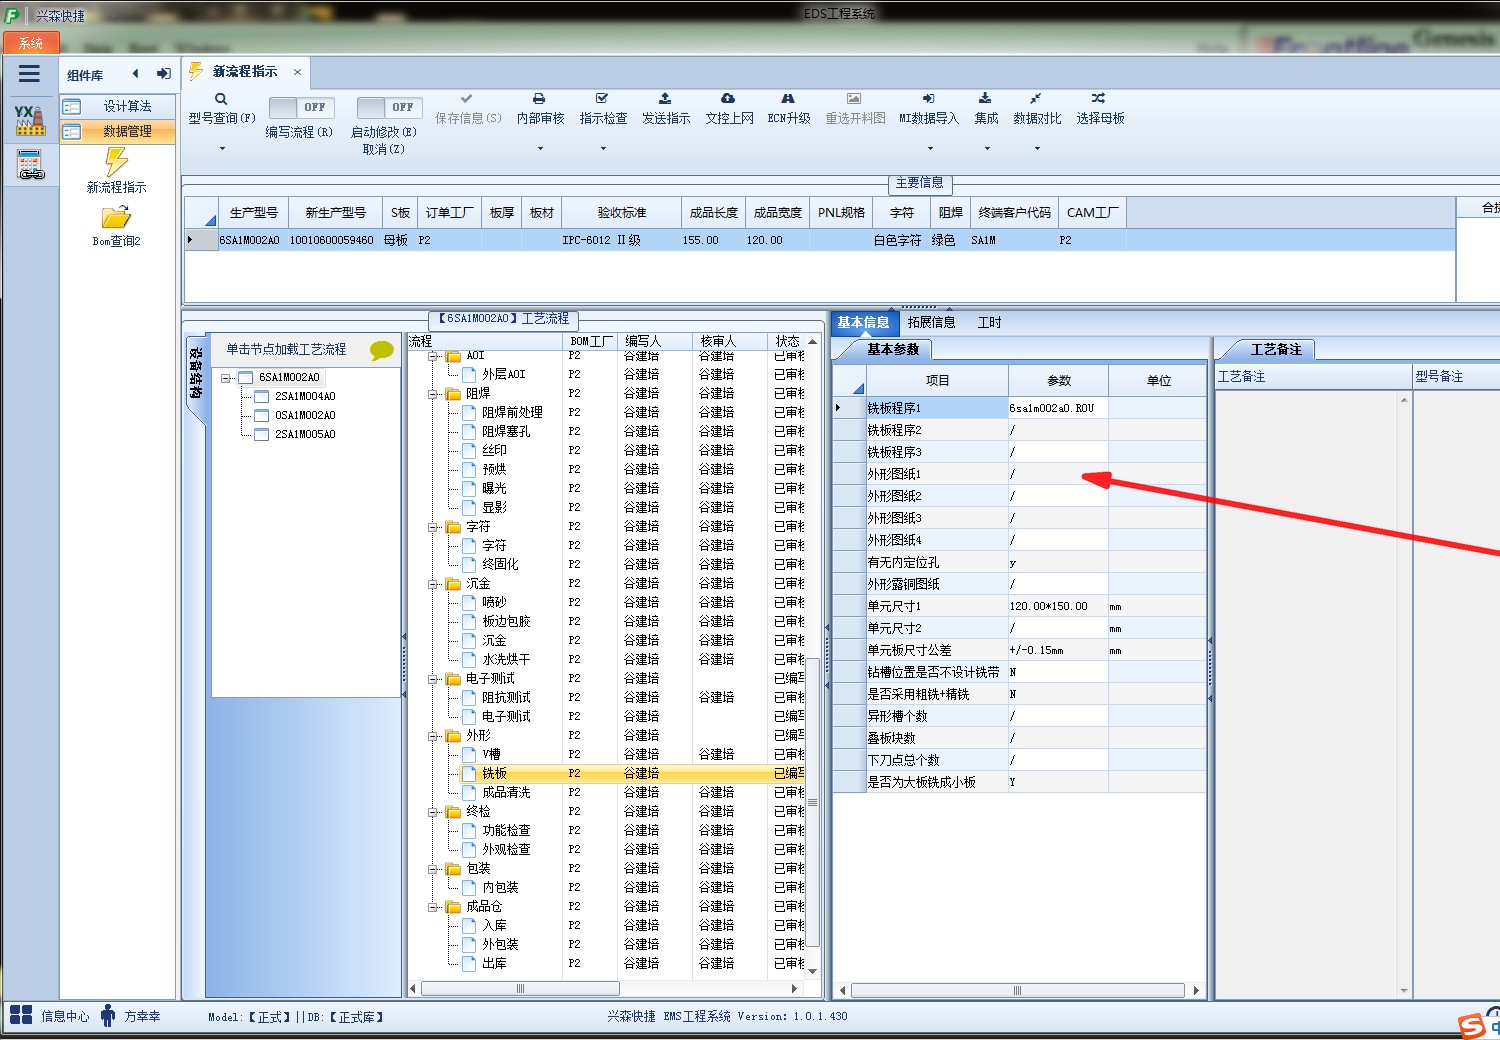Switch to the 工时 tab
The image size is (1500, 1040).
[989, 322]
